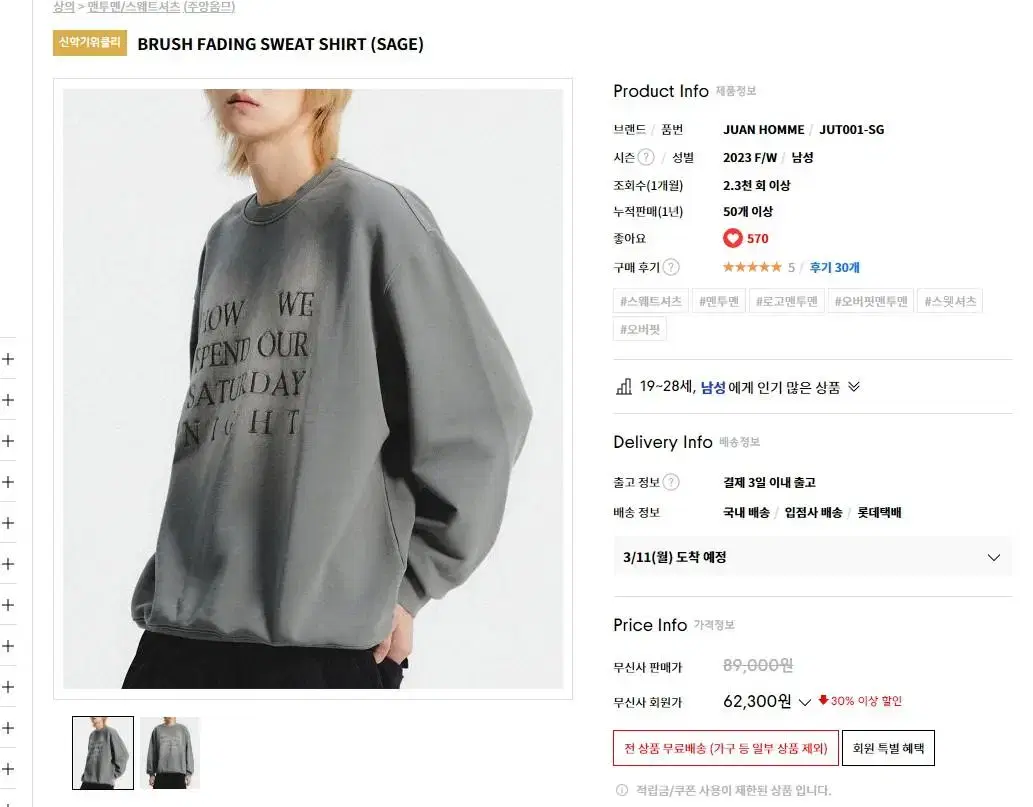Open purchase review help question icon

tap(671, 267)
